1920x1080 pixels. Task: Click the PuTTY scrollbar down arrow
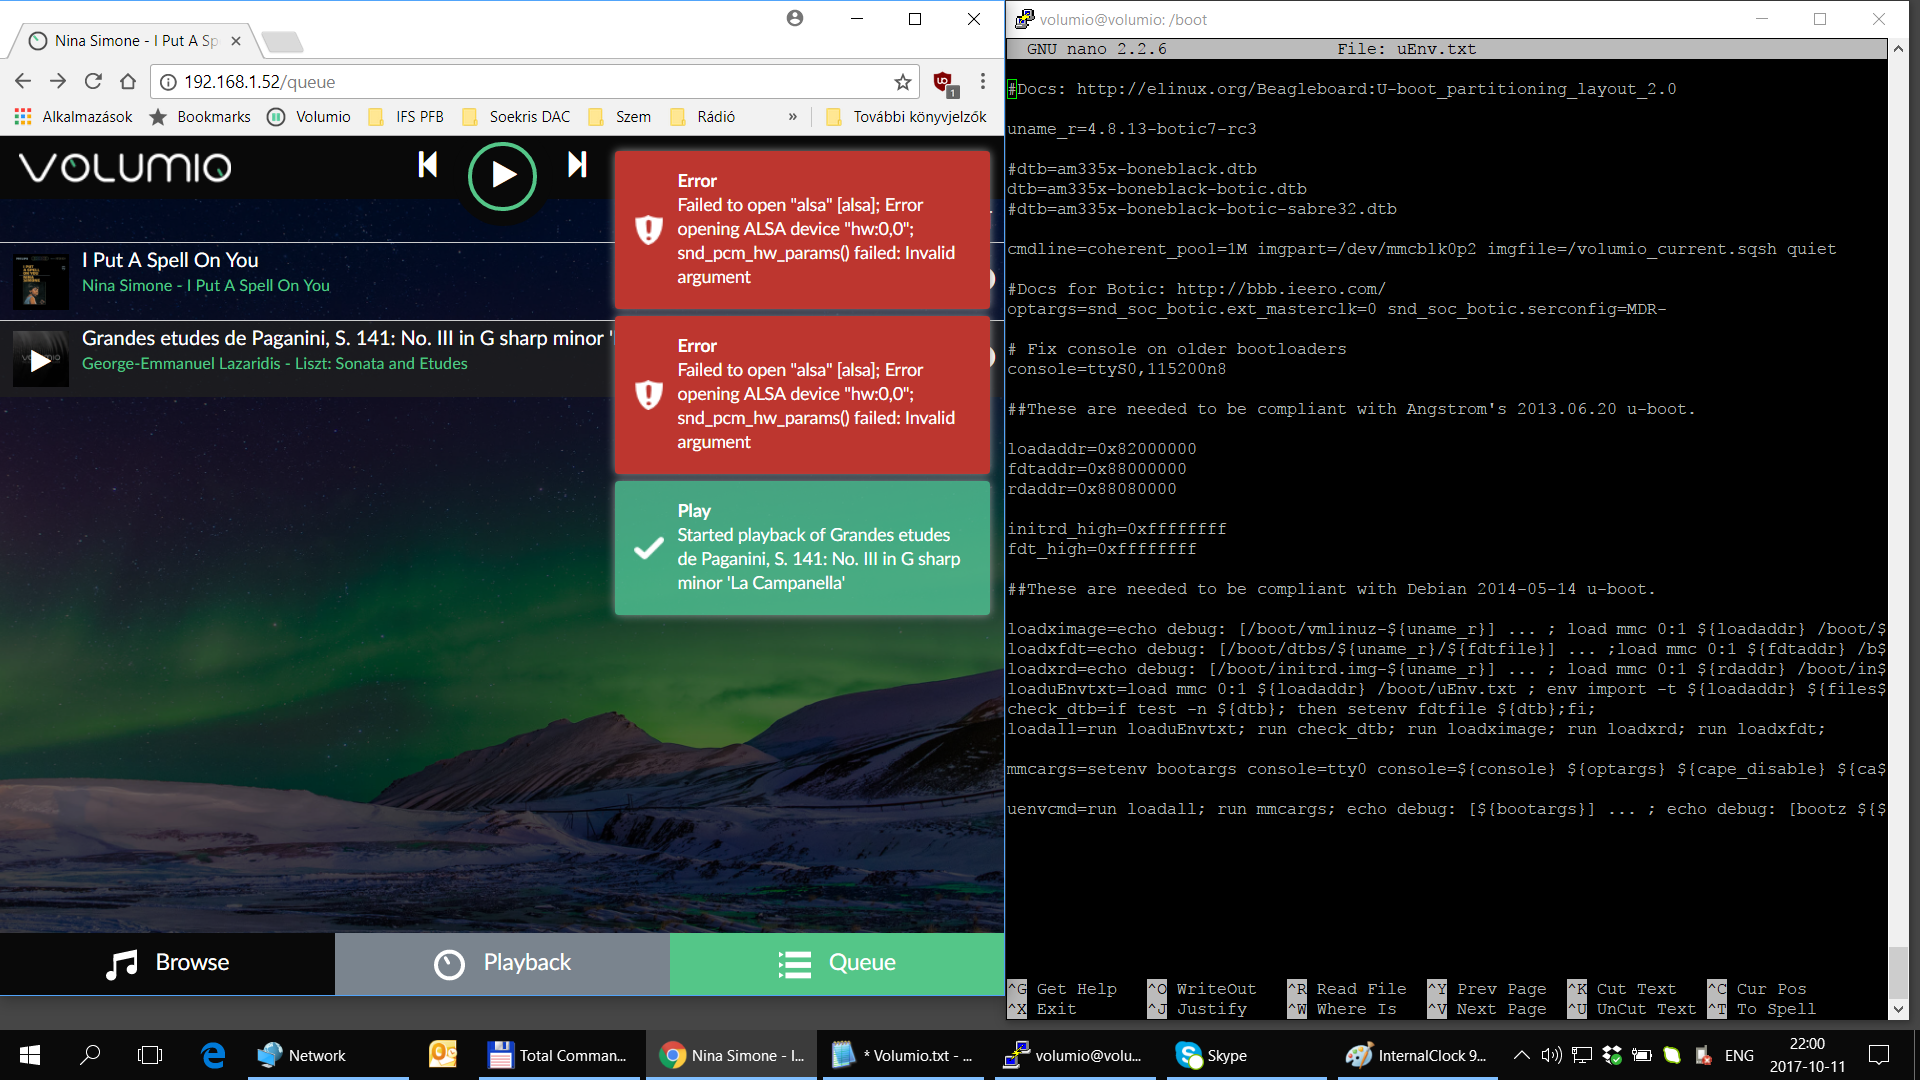1898,1010
